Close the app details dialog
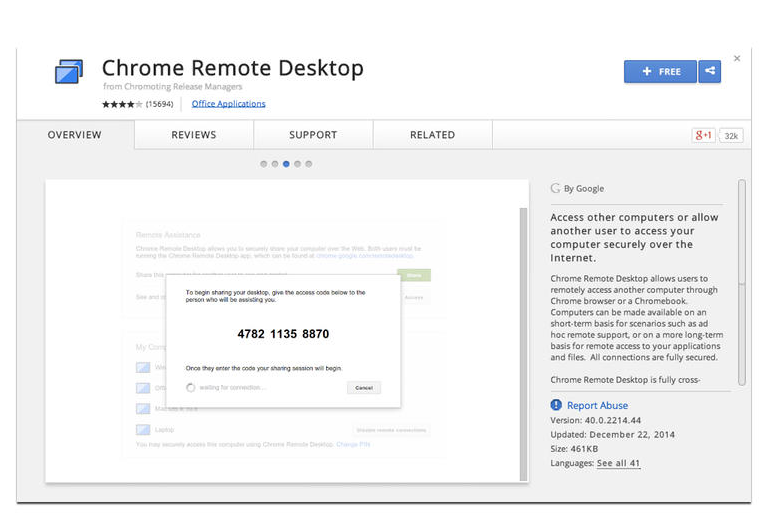 737,58
